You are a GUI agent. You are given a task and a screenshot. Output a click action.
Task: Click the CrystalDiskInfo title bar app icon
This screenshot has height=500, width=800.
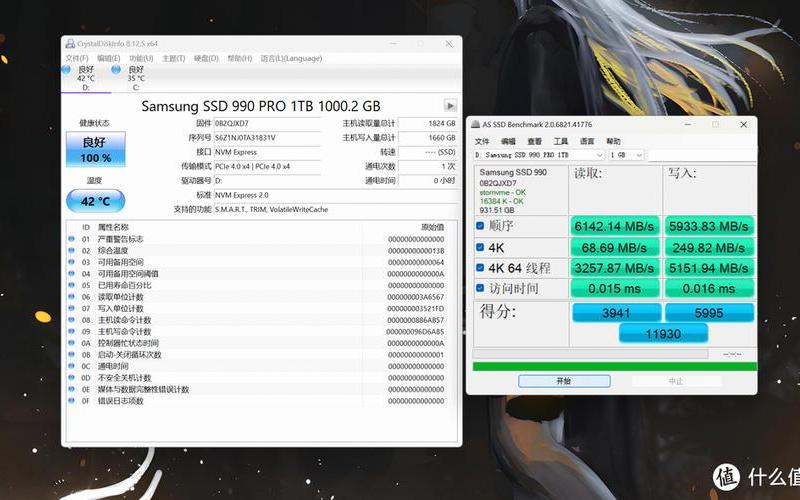pyautogui.click(x=70, y=44)
